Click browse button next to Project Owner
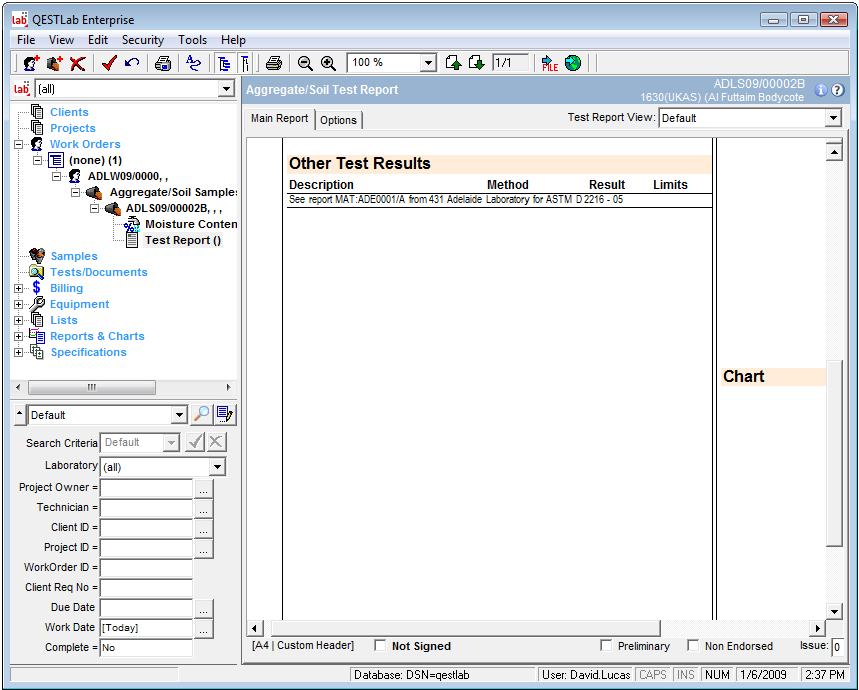Image resolution: width=859 pixels, height=690 pixels. click(x=203, y=489)
